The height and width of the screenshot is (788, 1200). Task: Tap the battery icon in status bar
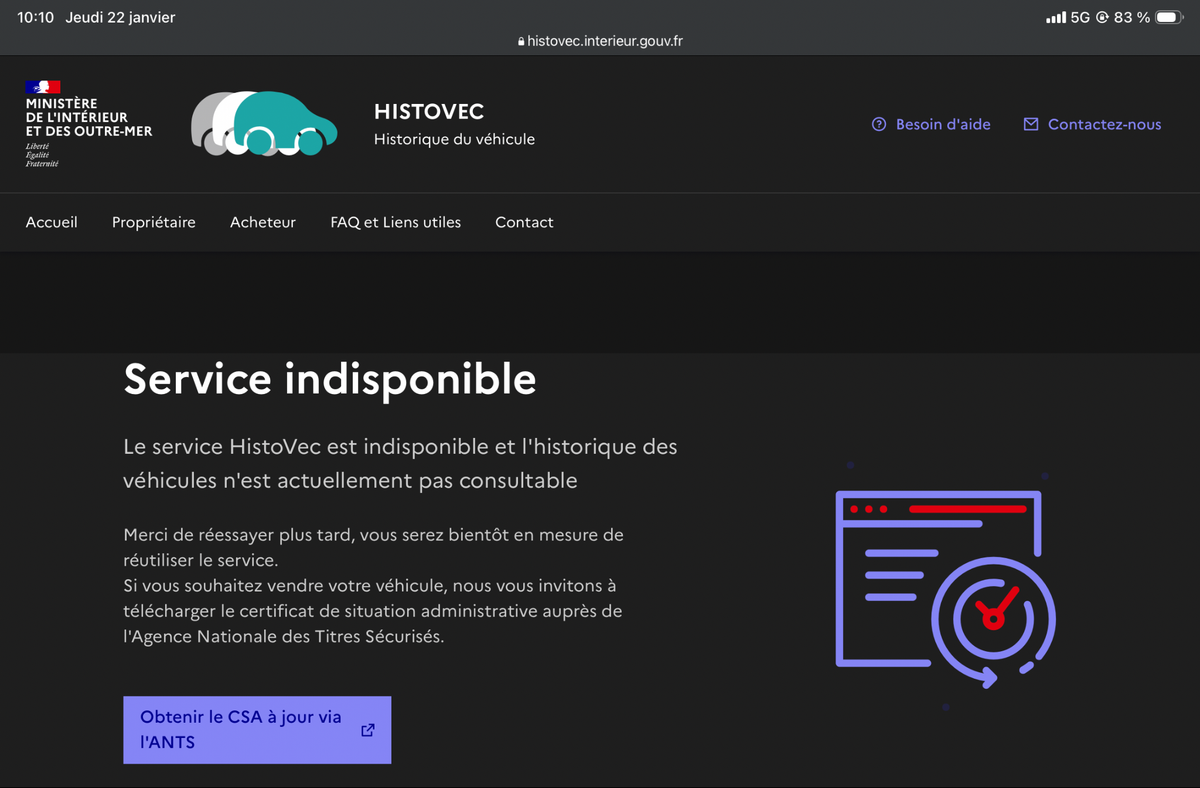(x=1168, y=18)
